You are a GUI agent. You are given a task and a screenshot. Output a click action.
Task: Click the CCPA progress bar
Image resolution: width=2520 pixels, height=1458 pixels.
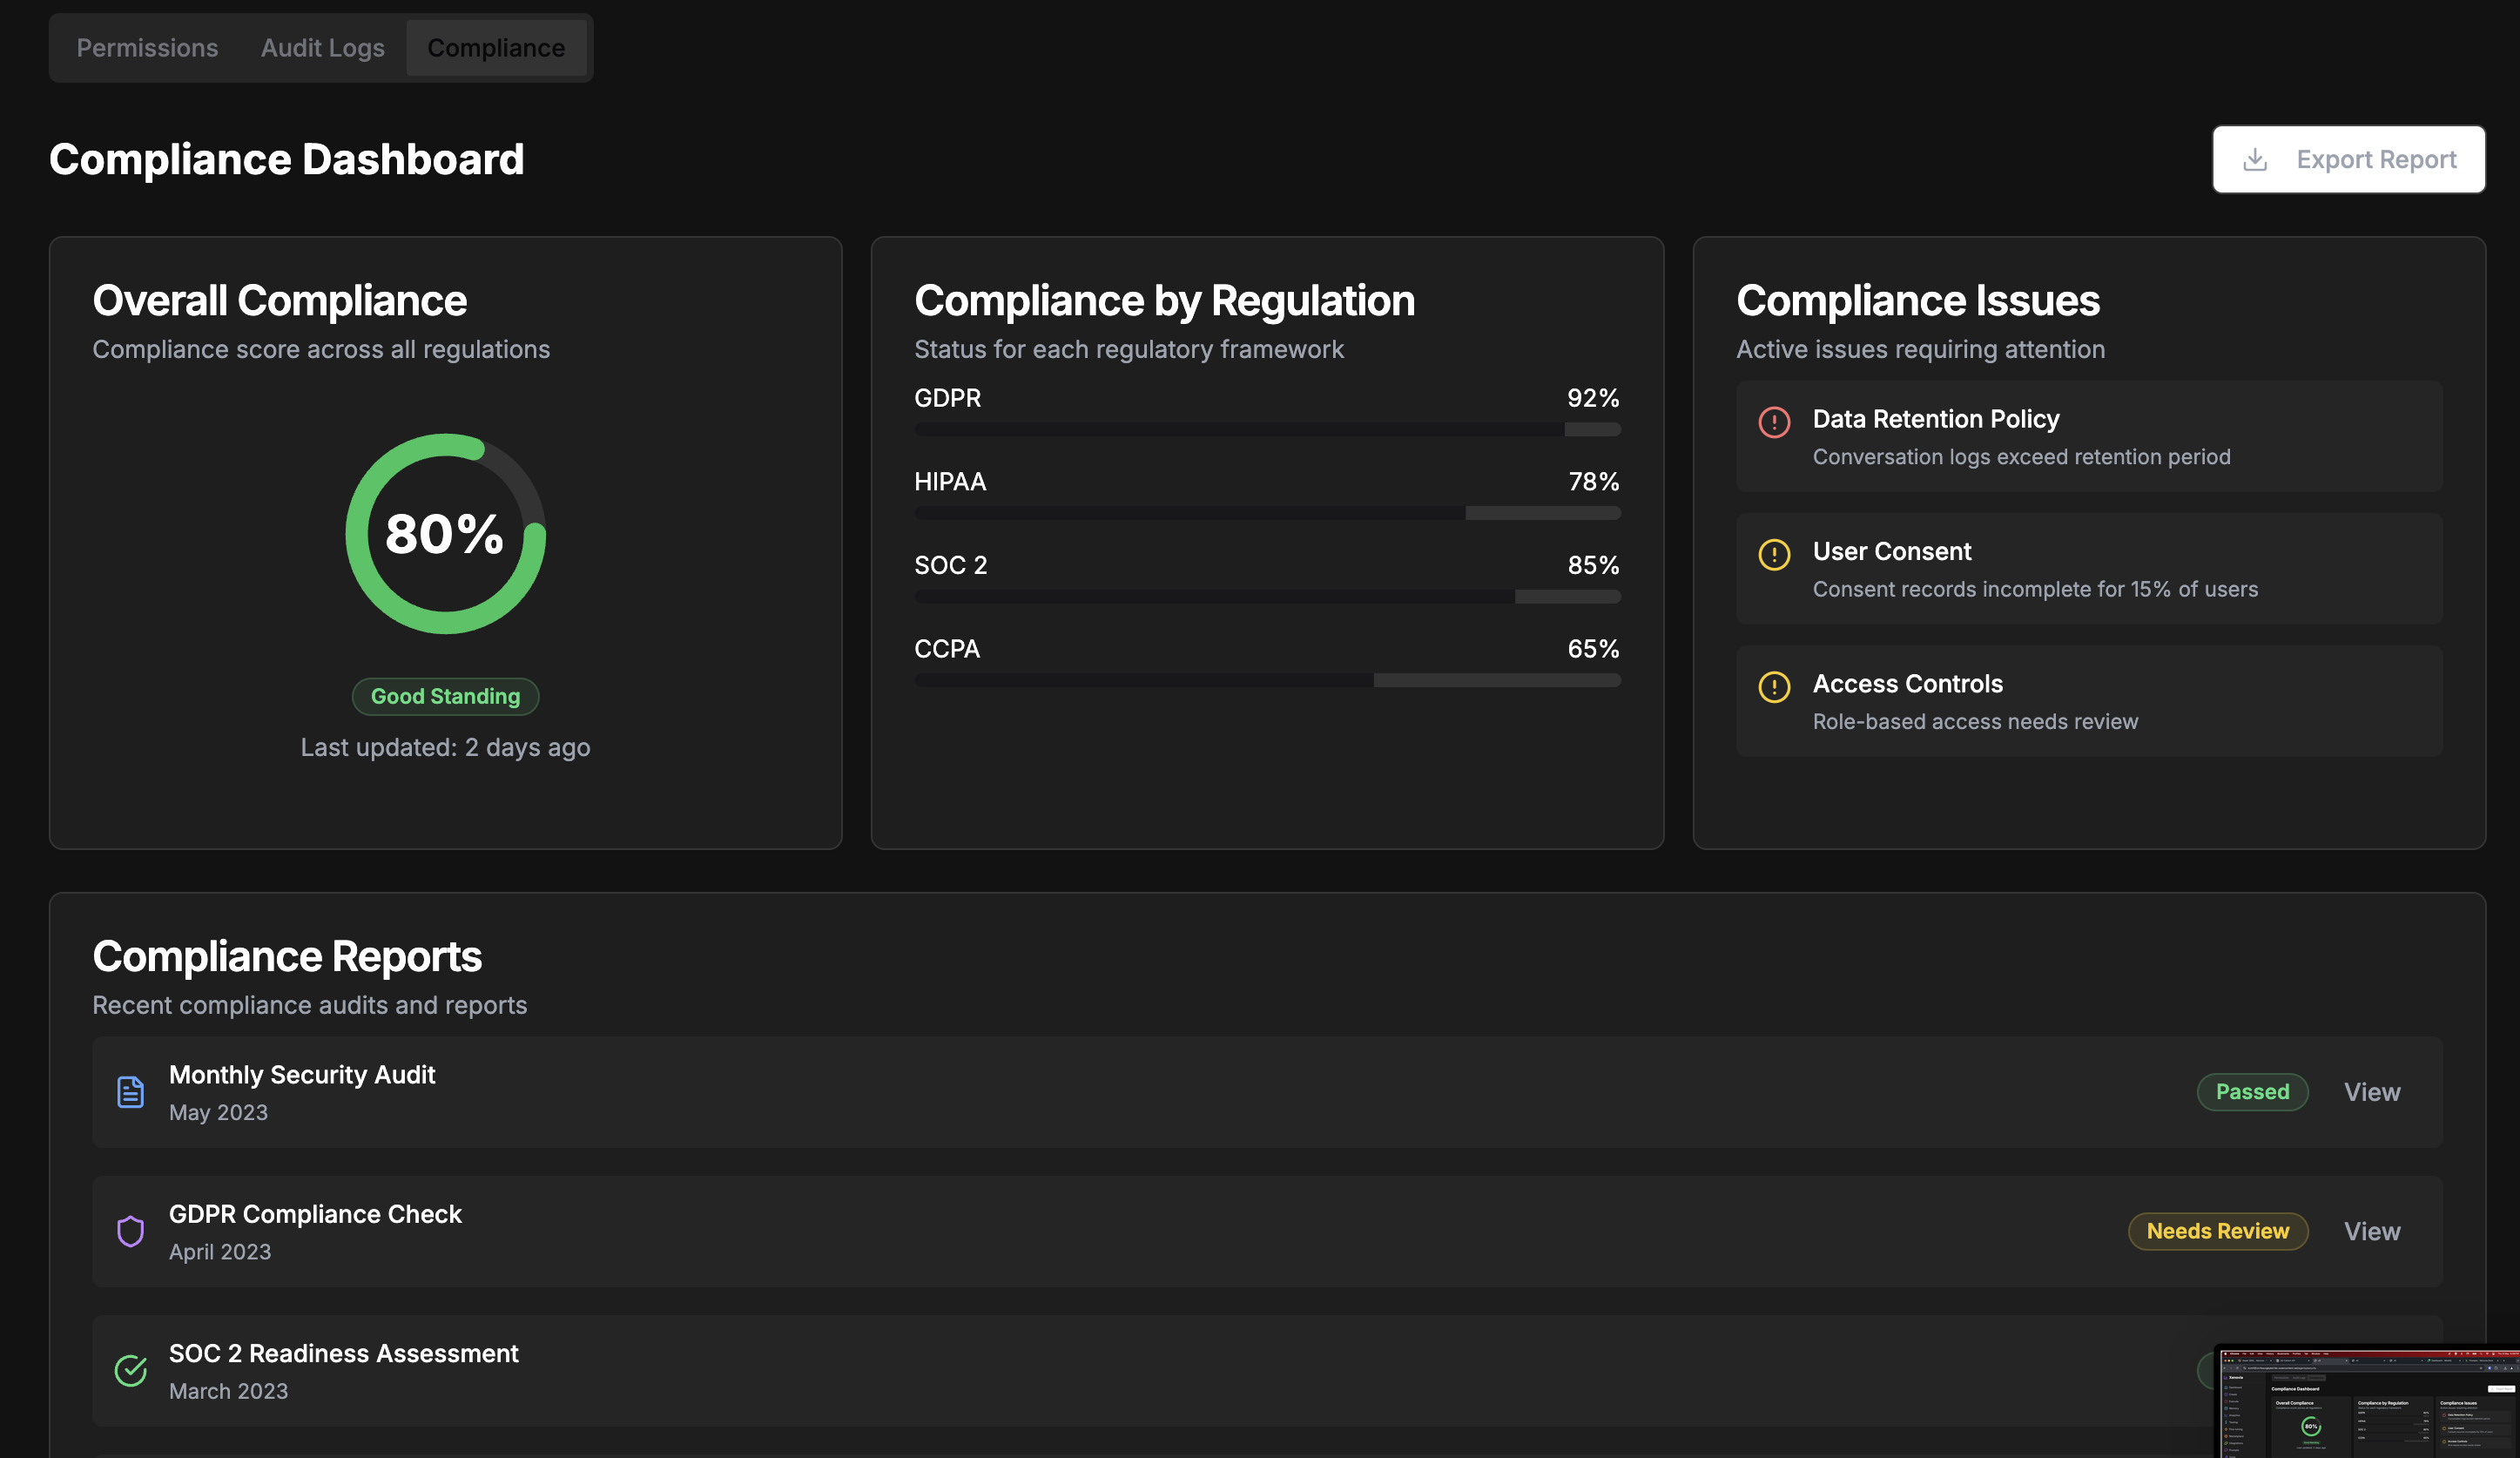tap(1266, 680)
